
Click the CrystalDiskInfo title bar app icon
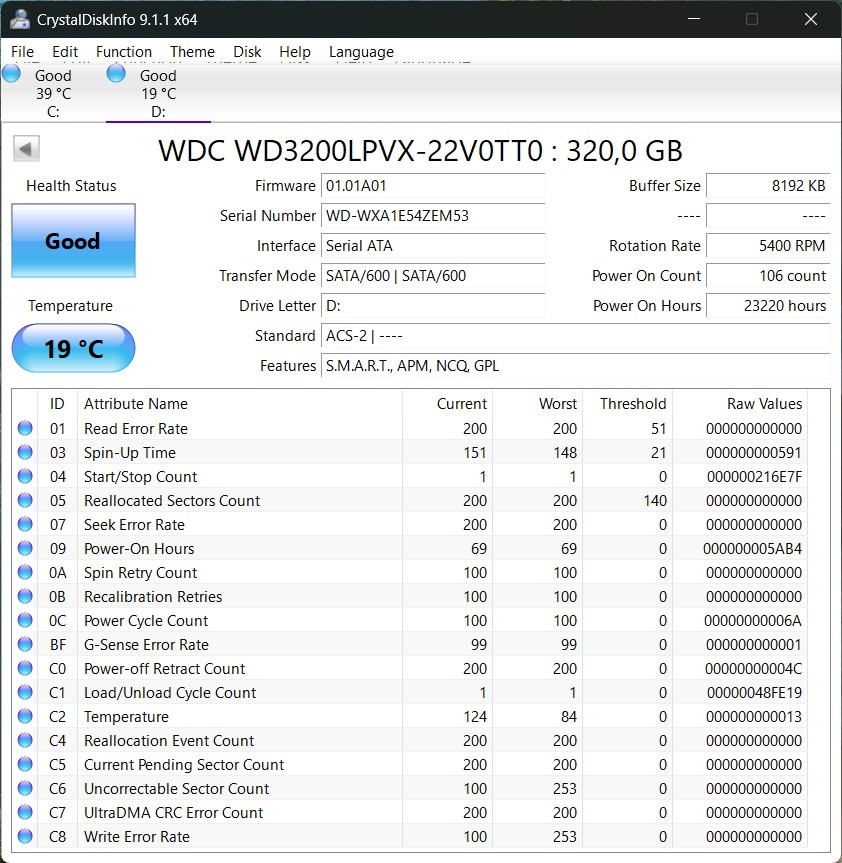click(x=19, y=19)
